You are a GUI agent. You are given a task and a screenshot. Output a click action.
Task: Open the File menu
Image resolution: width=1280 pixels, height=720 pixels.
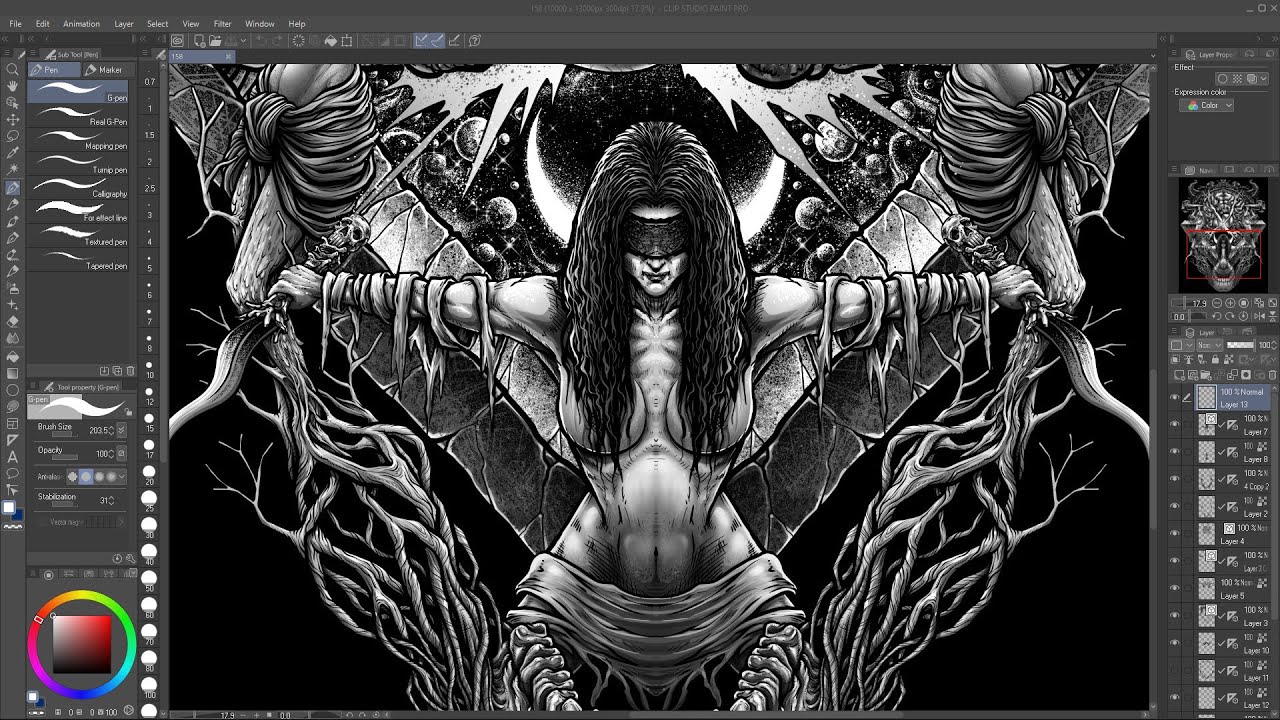(15, 24)
